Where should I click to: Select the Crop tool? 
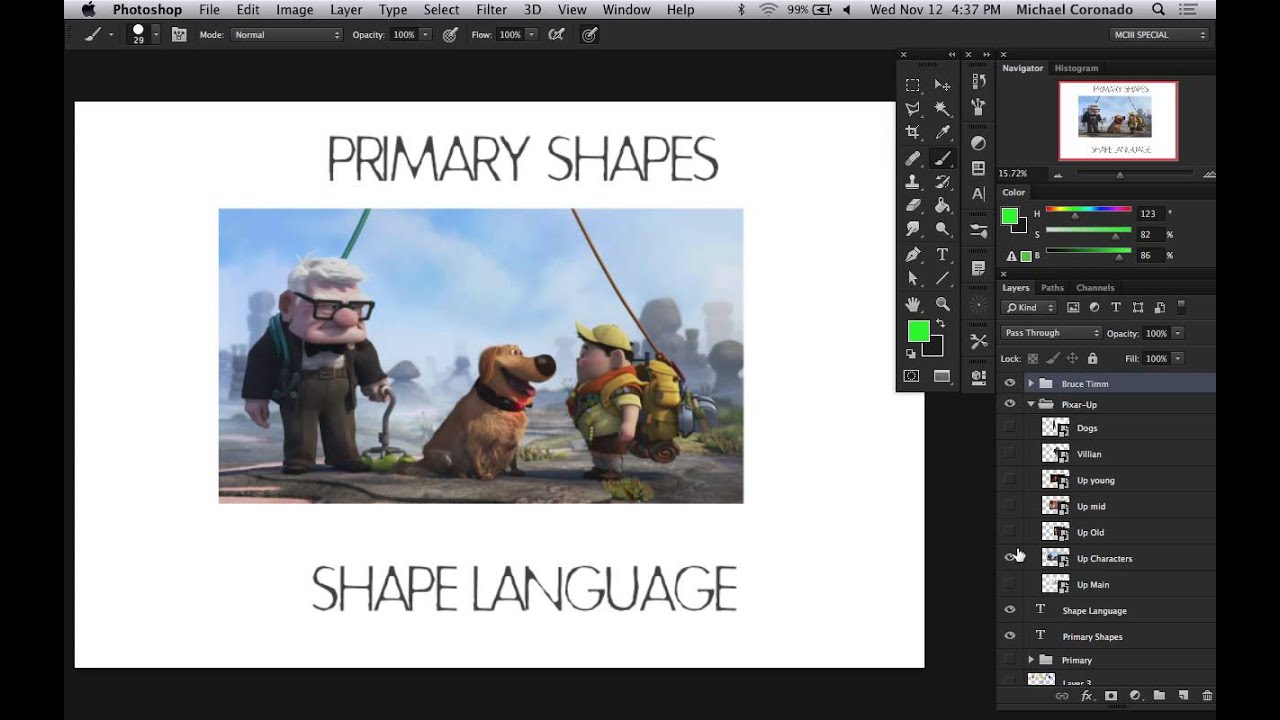tap(912, 132)
